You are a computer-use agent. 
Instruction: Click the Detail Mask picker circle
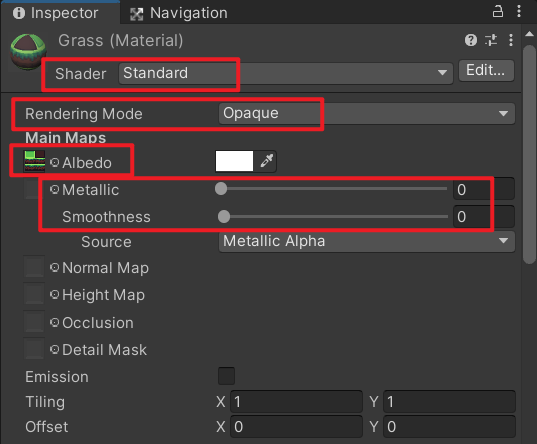tap(54, 349)
